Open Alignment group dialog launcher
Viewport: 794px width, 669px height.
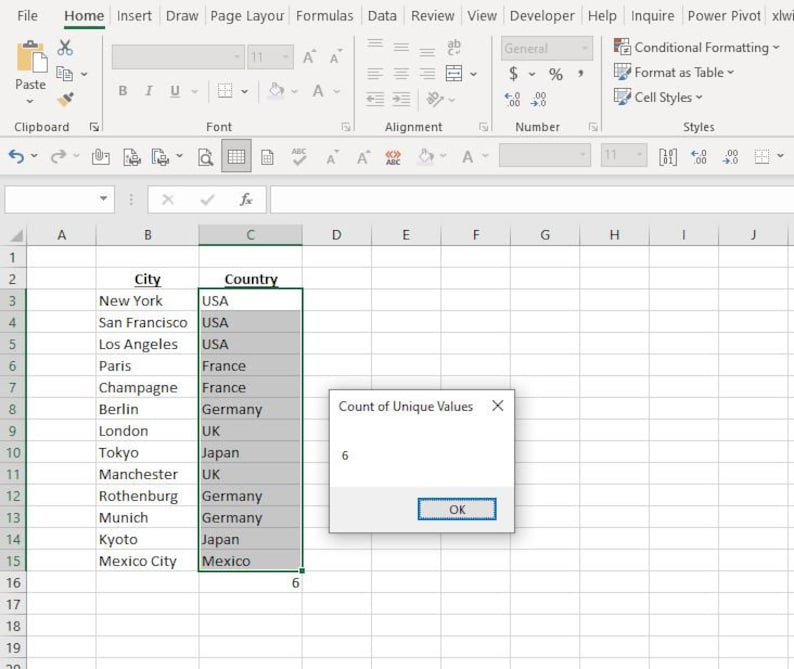click(484, 127)
